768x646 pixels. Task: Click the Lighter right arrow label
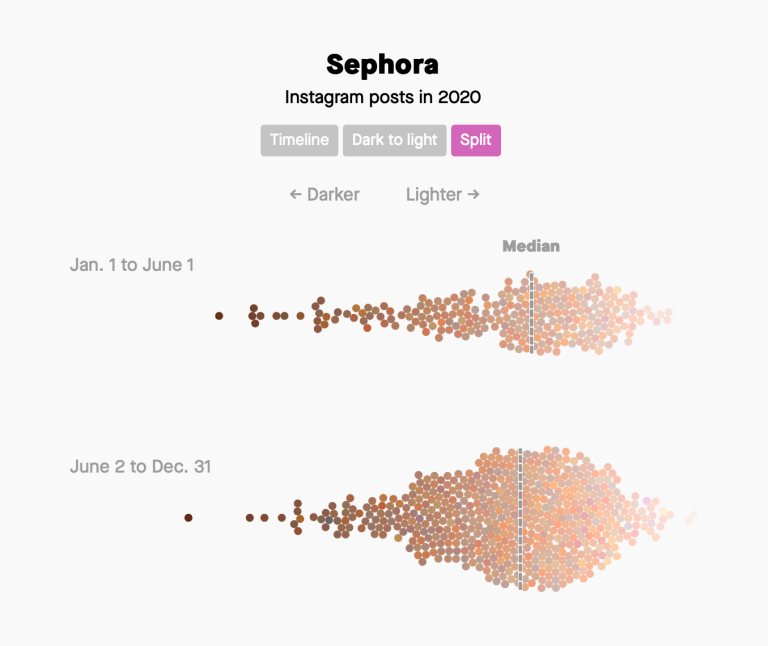click(x=442, y=194)
